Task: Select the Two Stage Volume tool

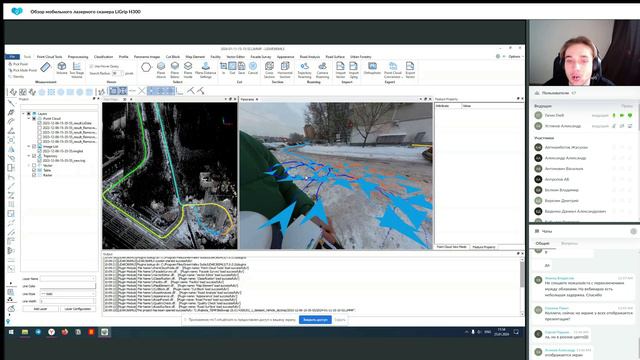Action: pos(77,69)
